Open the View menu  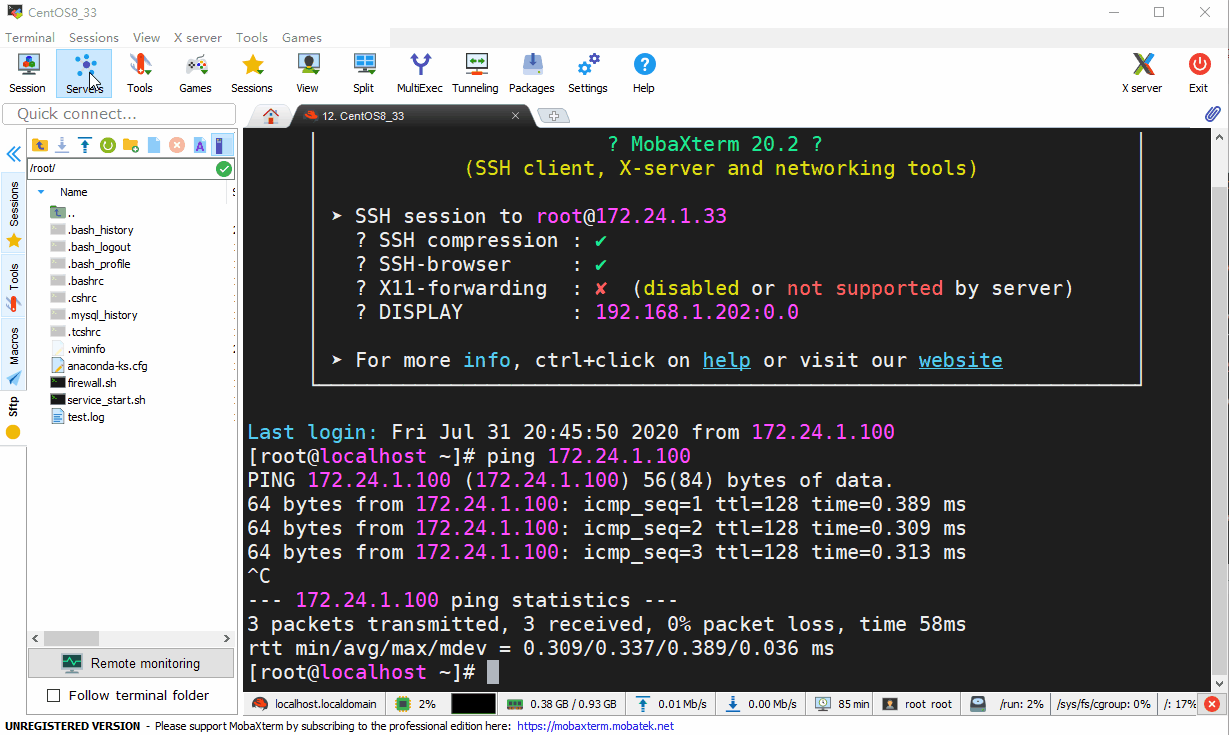(146, 37)
